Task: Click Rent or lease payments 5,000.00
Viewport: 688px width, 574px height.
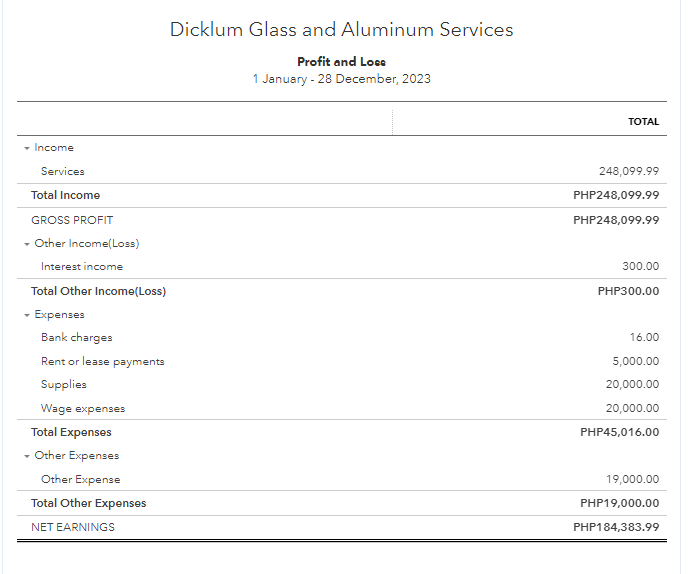Action: (x=636, y=362)
